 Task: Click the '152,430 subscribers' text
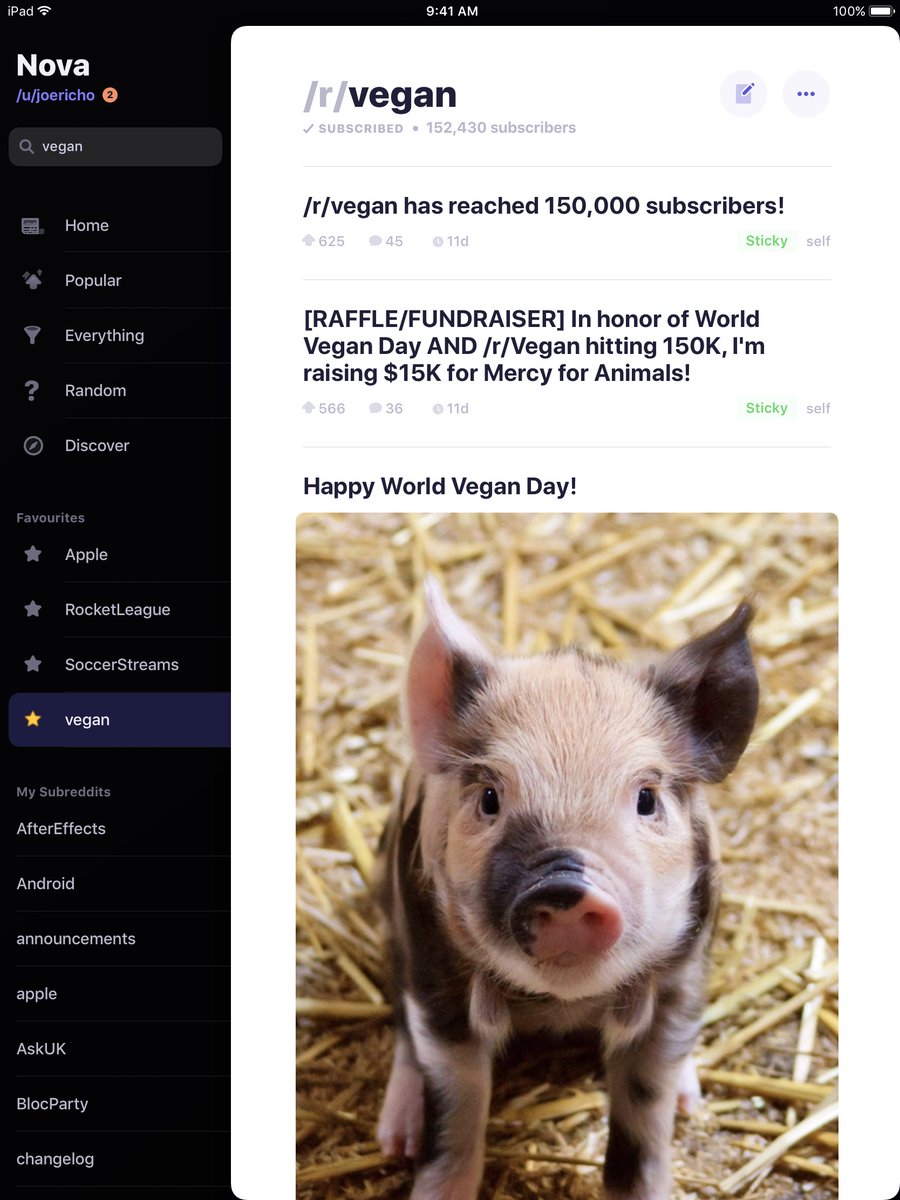click(501, 128)
